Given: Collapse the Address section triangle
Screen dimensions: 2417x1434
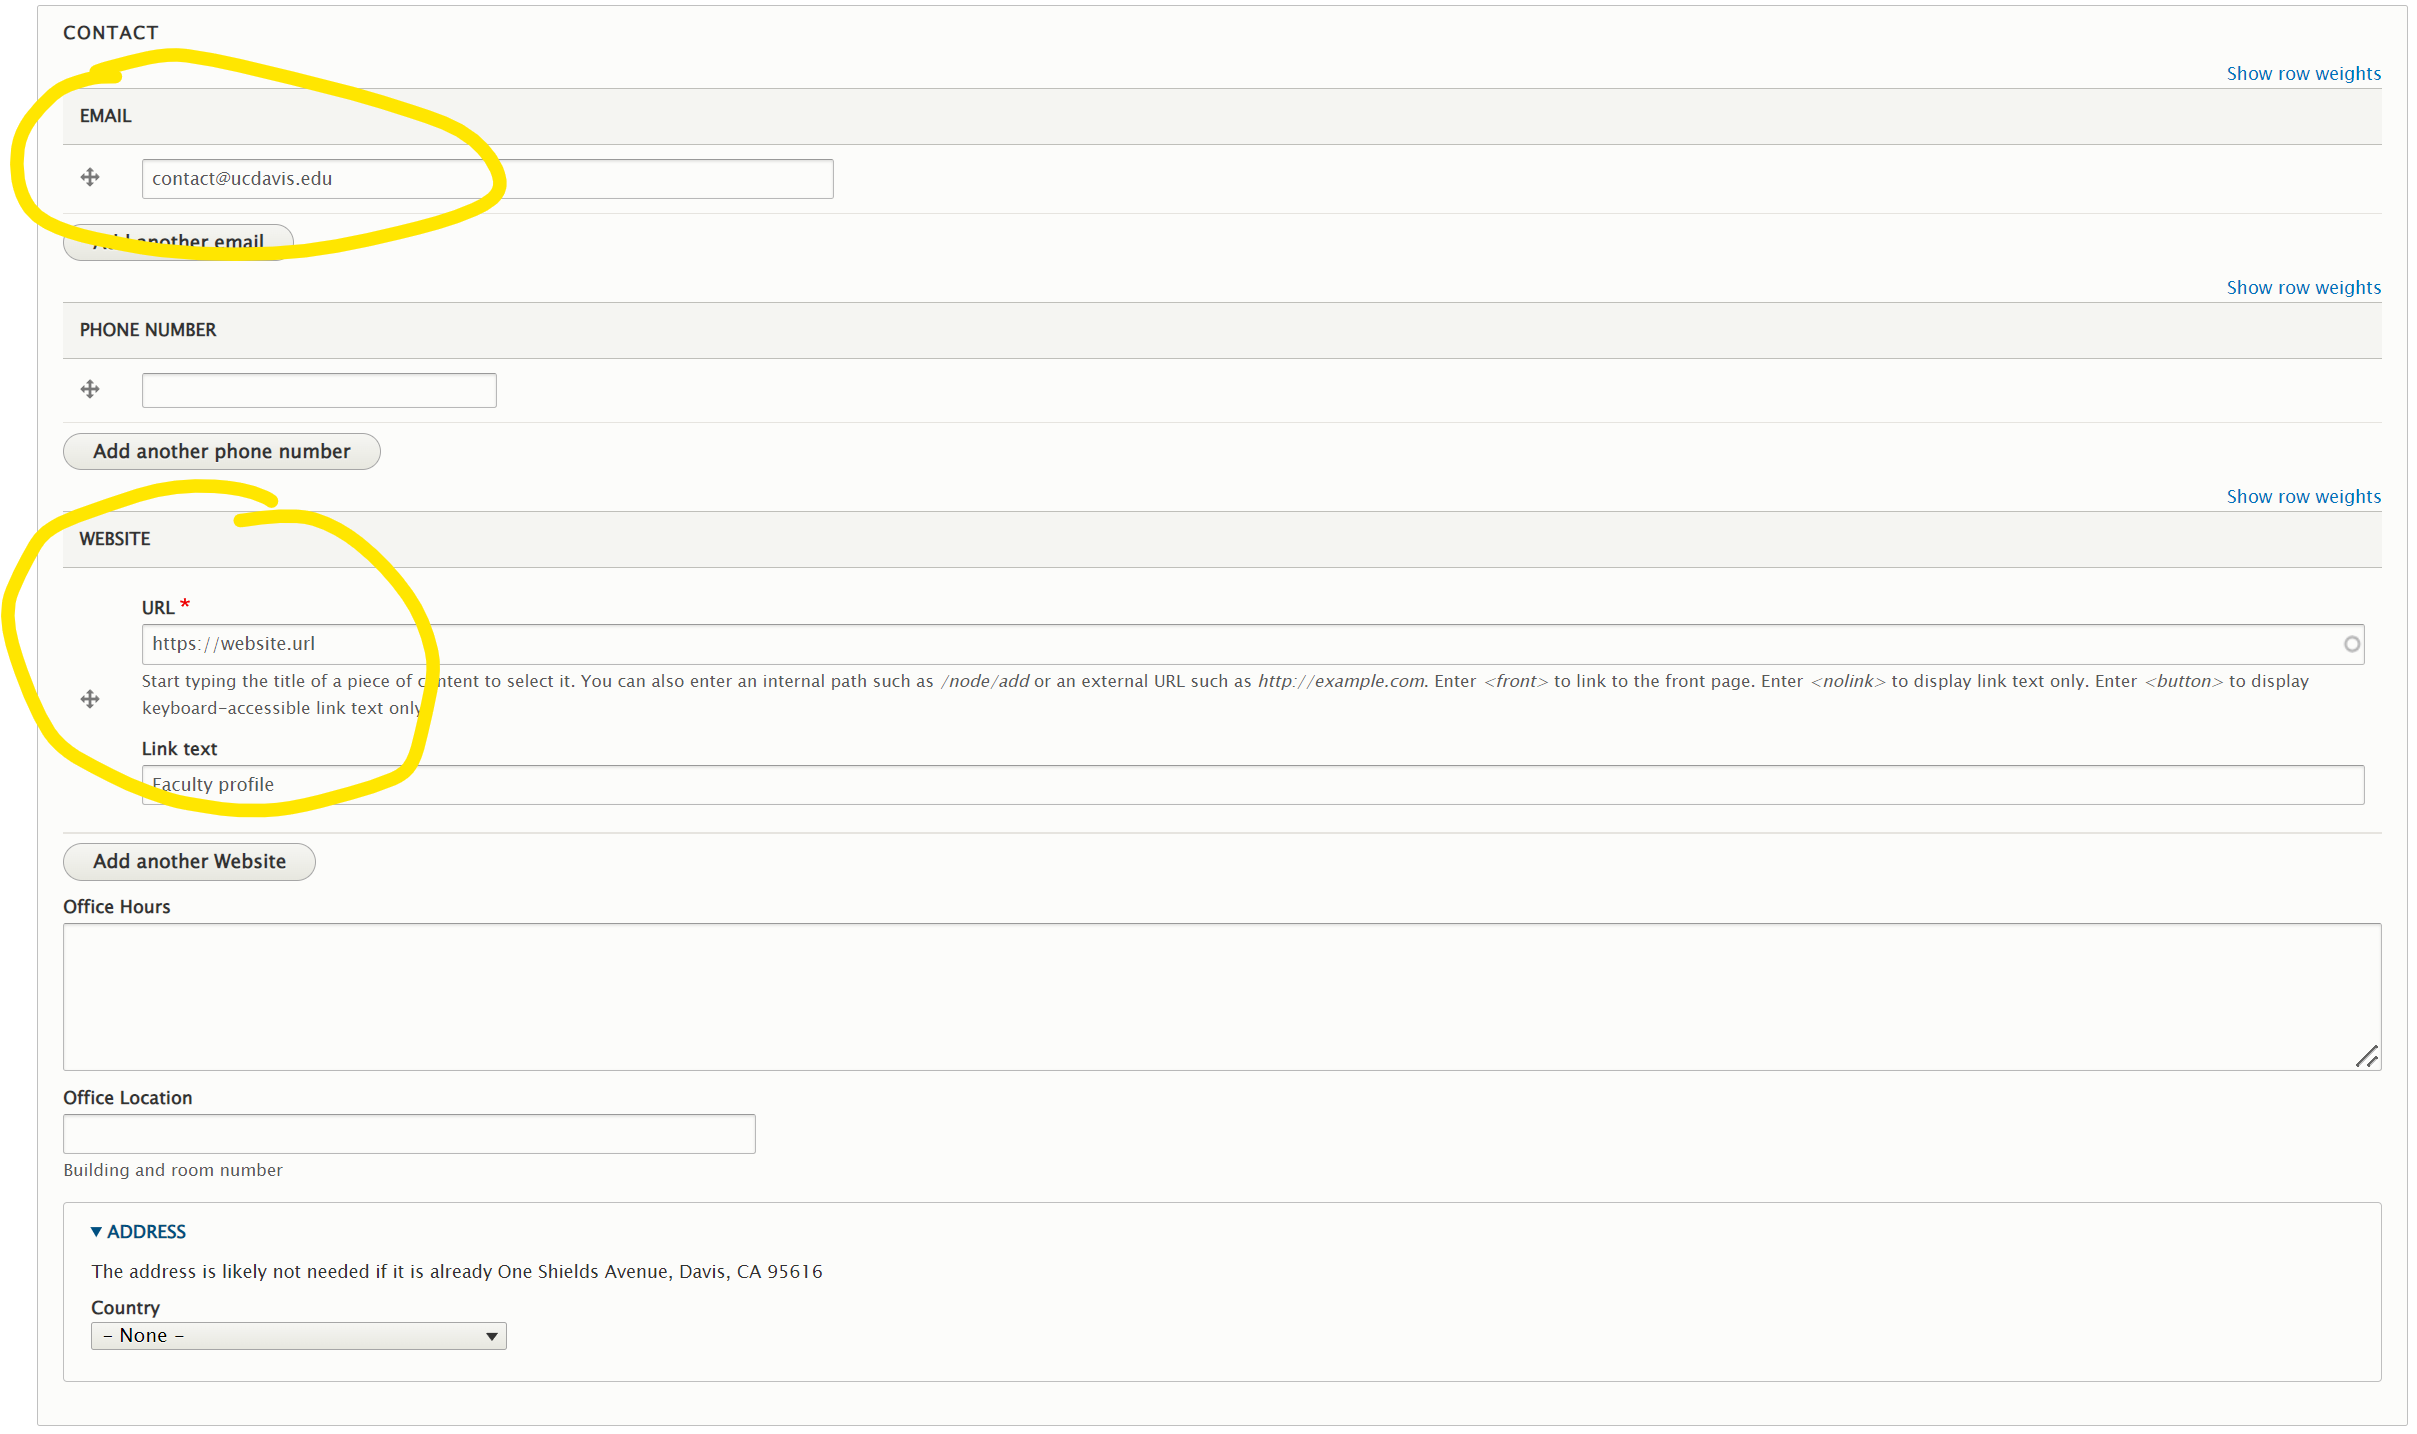Looking at the screenshot, I should pyautogui.click(x=96, y=1232).
